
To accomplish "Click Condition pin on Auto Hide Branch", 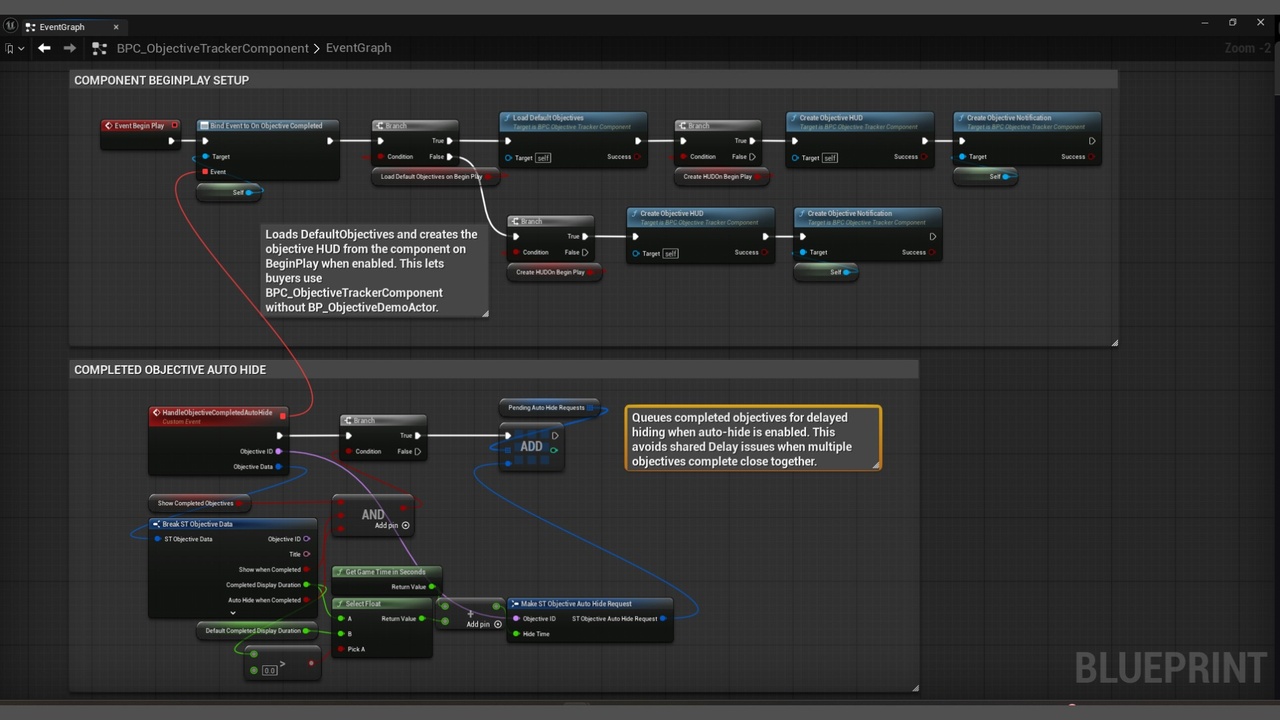I will [348, 451].
